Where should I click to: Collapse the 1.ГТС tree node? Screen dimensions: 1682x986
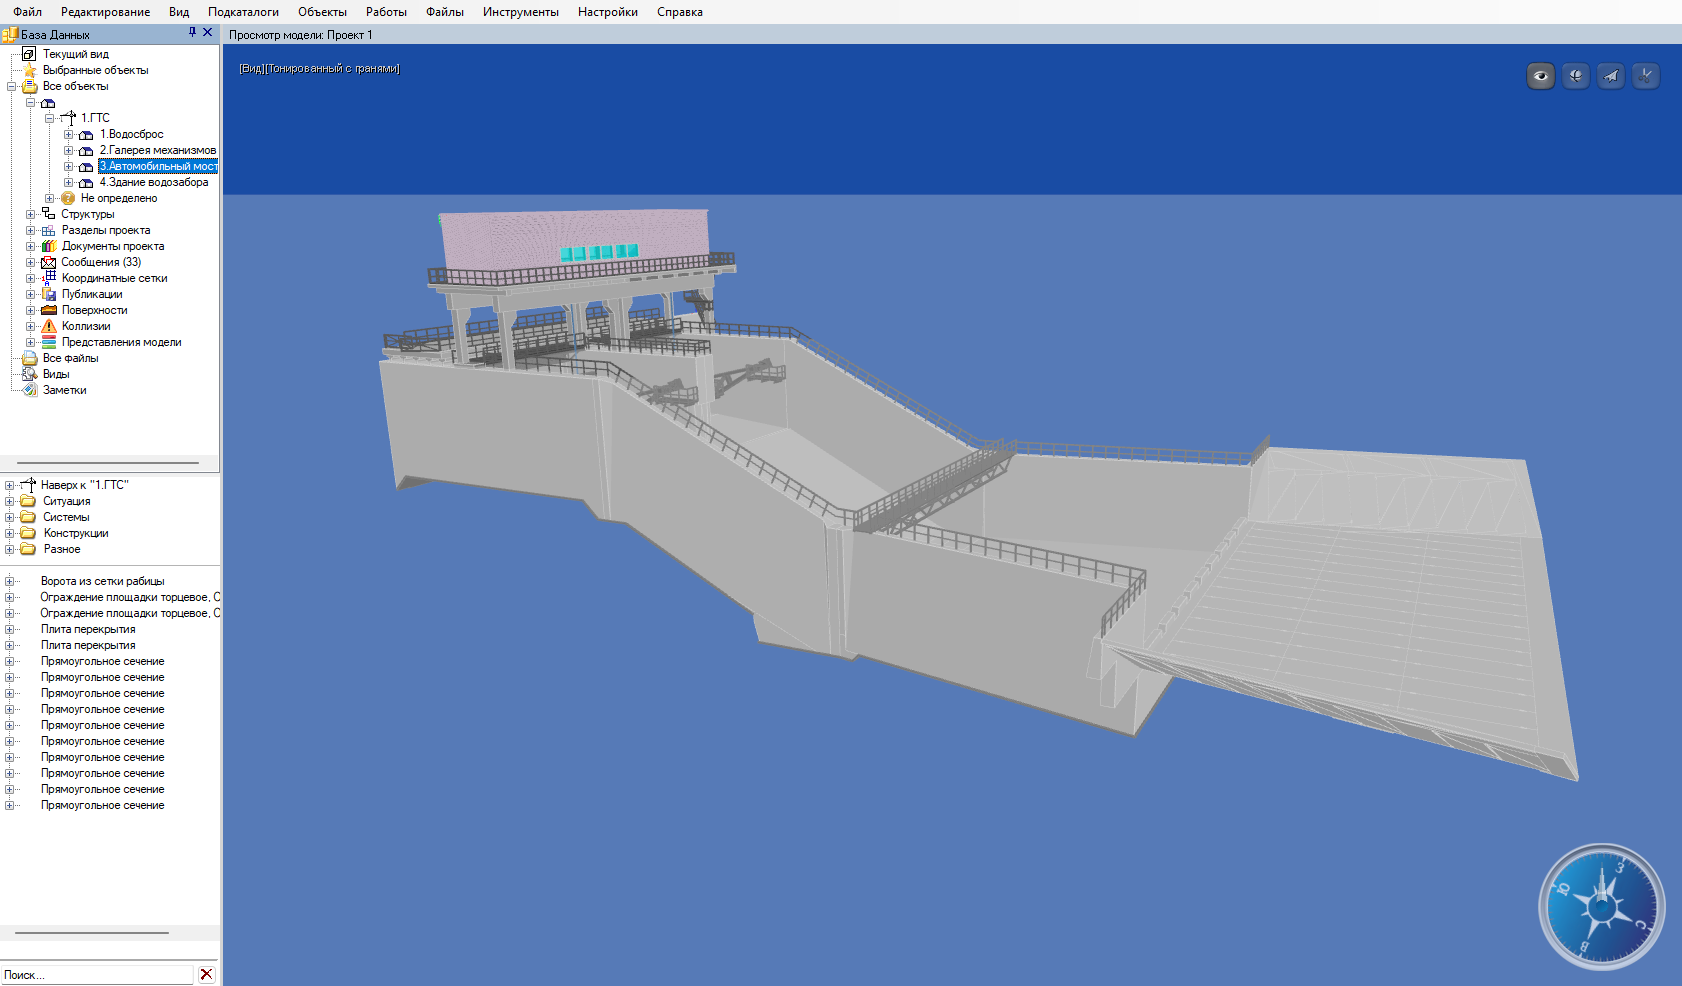click(49, 118)
